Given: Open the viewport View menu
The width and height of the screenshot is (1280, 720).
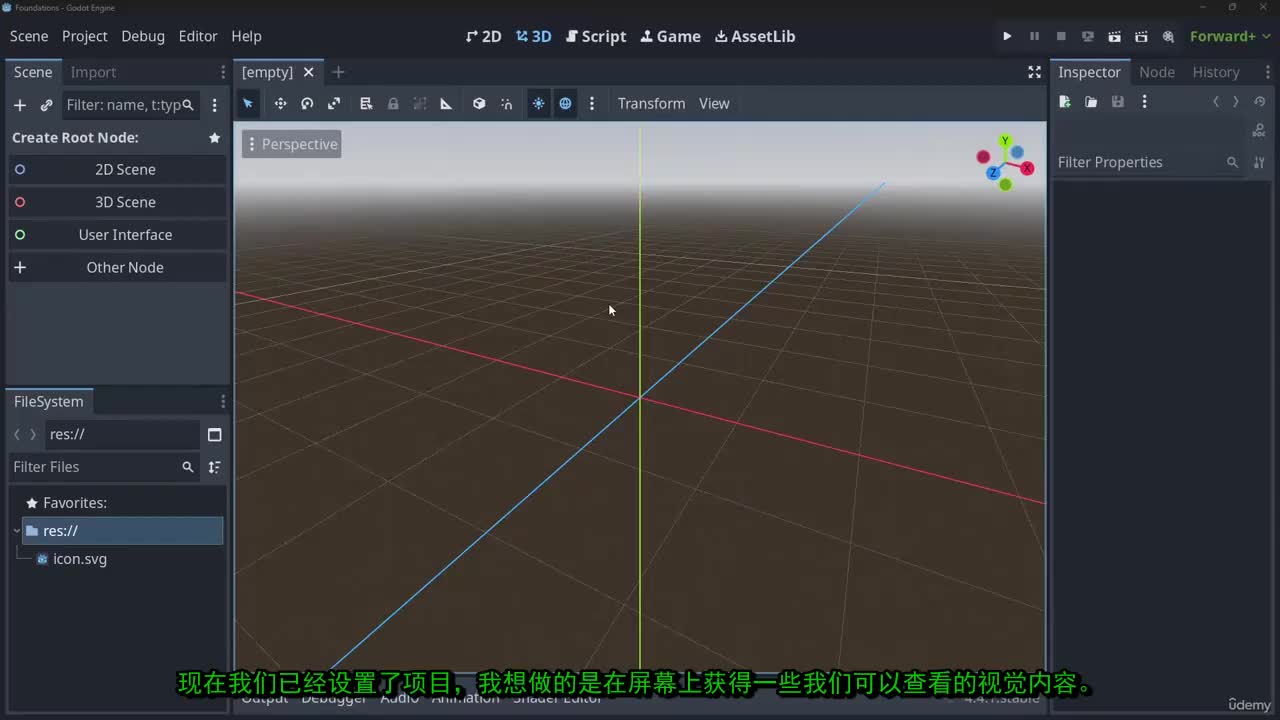Looking at the screenshot, I should pyautogui.click(x=714, y=103).
